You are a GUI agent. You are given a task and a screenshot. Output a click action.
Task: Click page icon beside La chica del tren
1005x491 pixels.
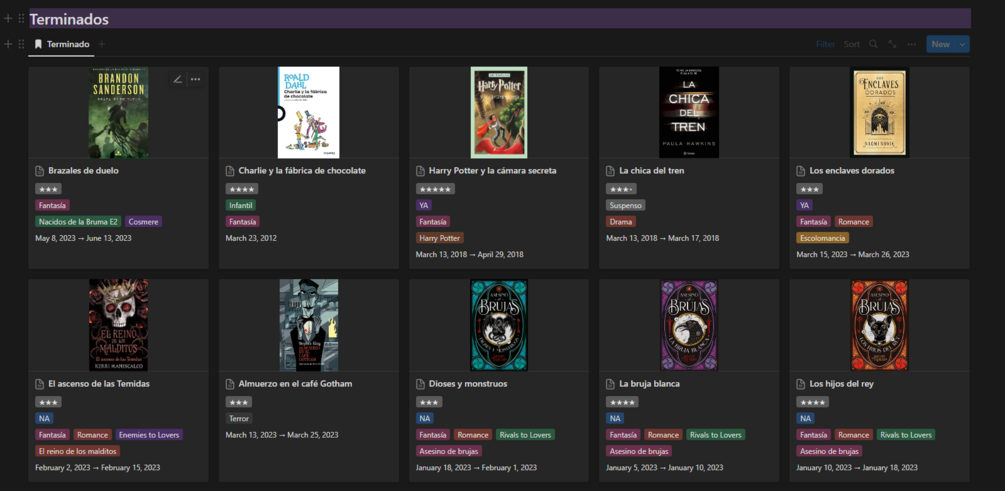[x=611, y=171]
